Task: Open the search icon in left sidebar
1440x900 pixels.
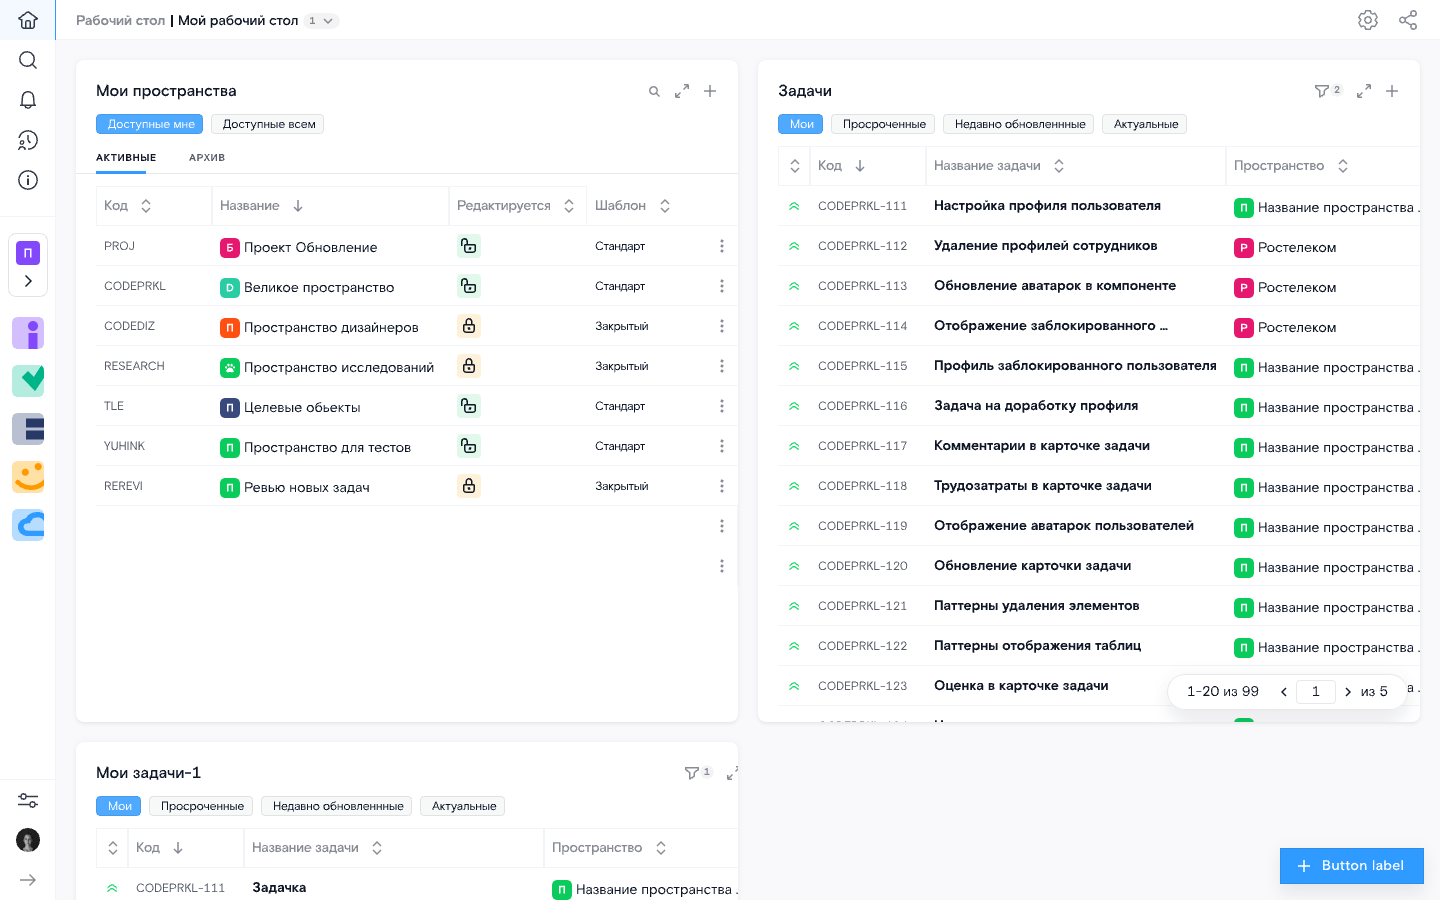Action: pos(28,60)
